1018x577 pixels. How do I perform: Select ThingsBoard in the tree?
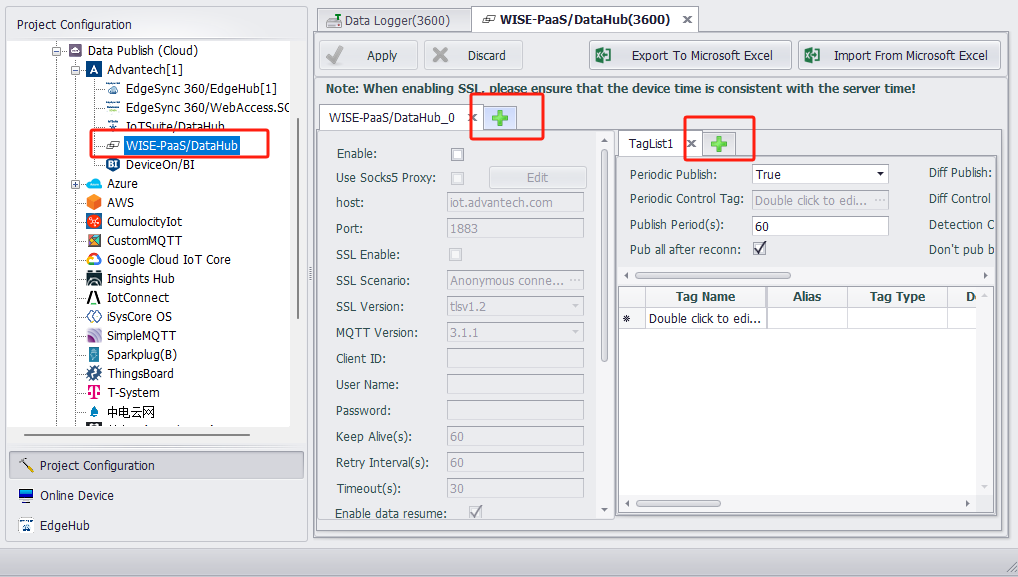(140, 374)
